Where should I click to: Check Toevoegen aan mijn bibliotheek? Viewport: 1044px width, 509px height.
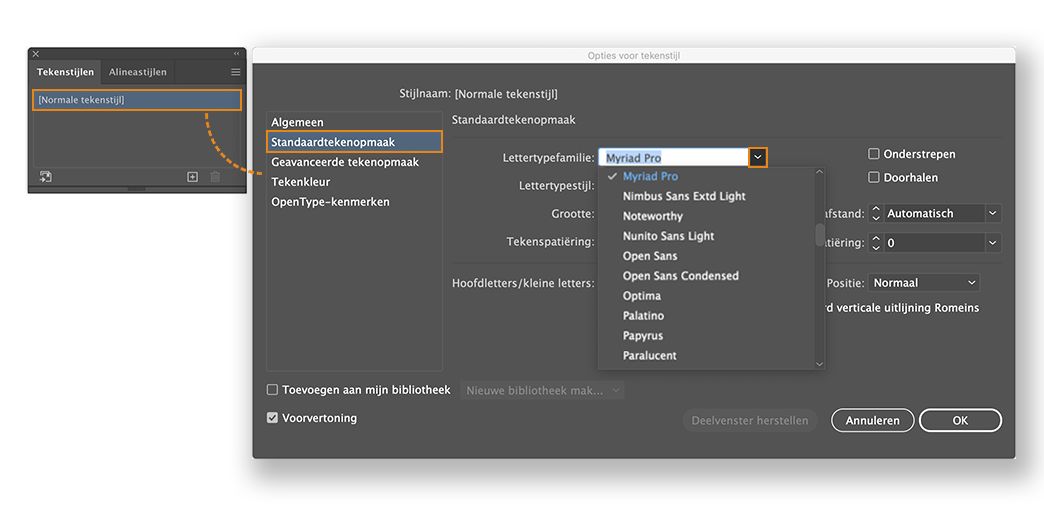[x=272, y=390]
